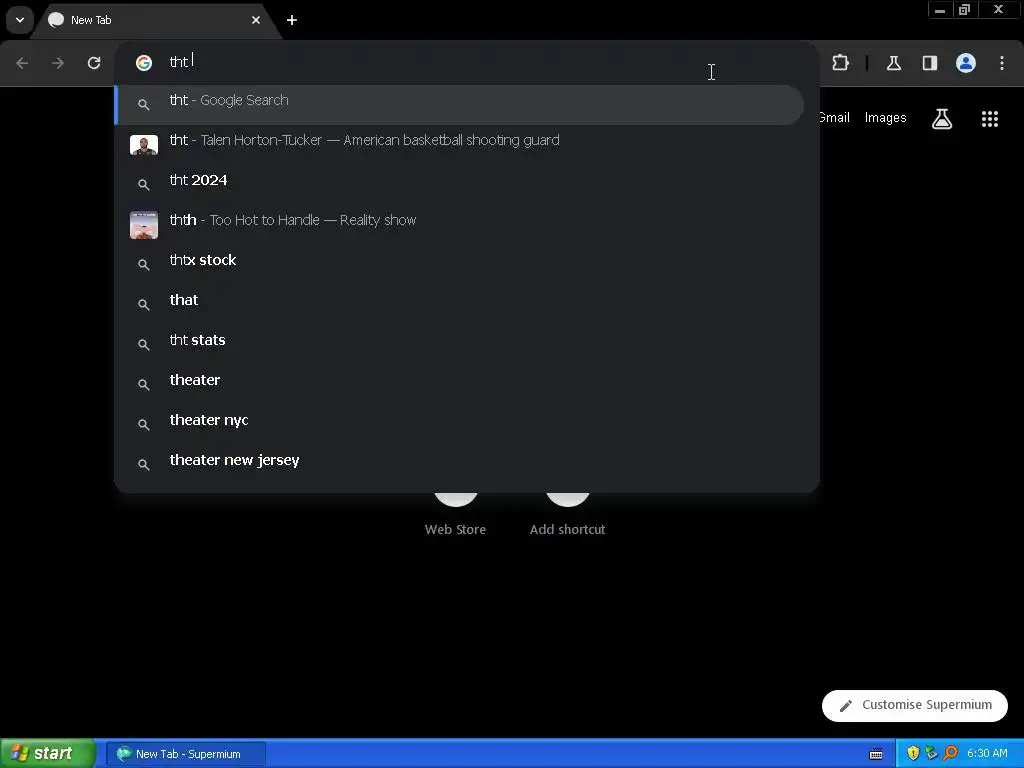Click orange magnifier tray icon
1024x768 pixels.
[950, 754]
